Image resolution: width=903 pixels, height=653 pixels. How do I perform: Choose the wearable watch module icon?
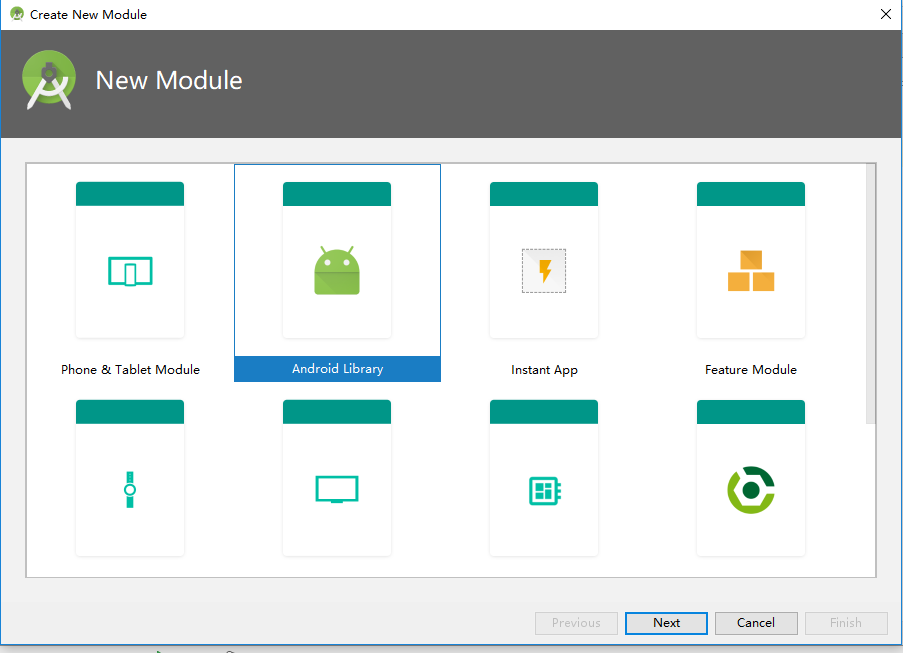click(130, 489)
